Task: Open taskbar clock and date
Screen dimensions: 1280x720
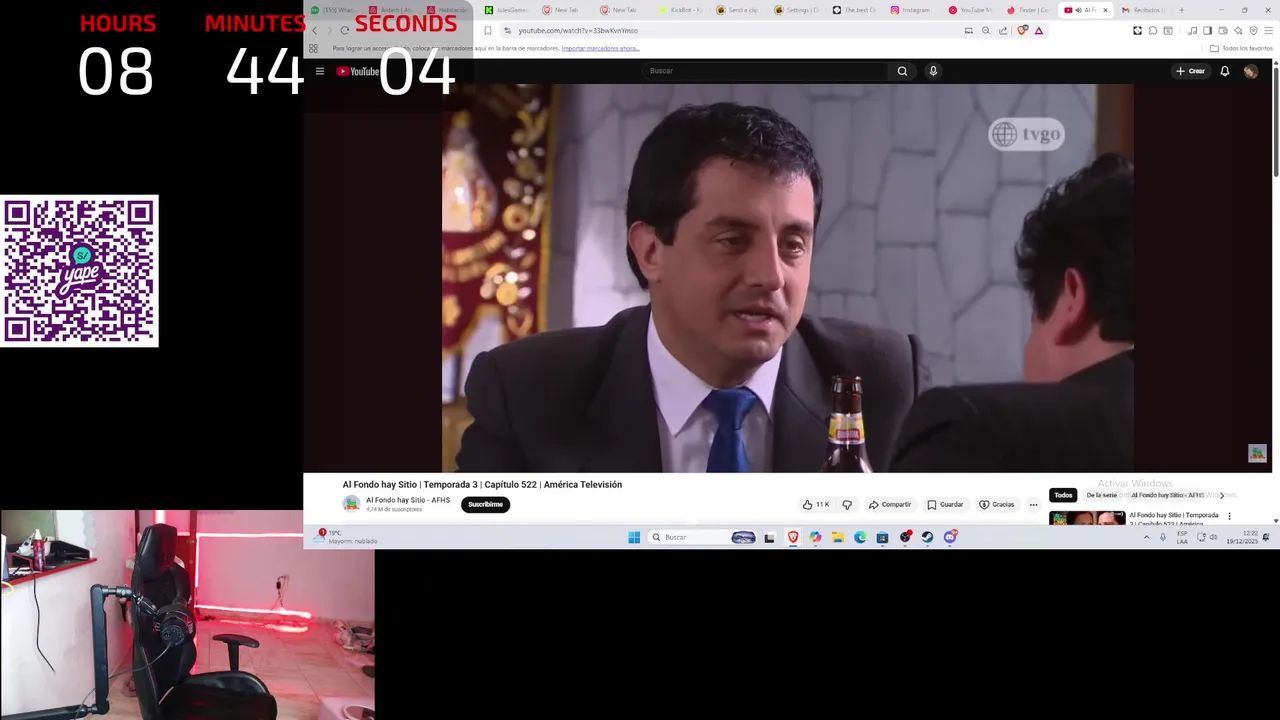Action: (1241, 537)
